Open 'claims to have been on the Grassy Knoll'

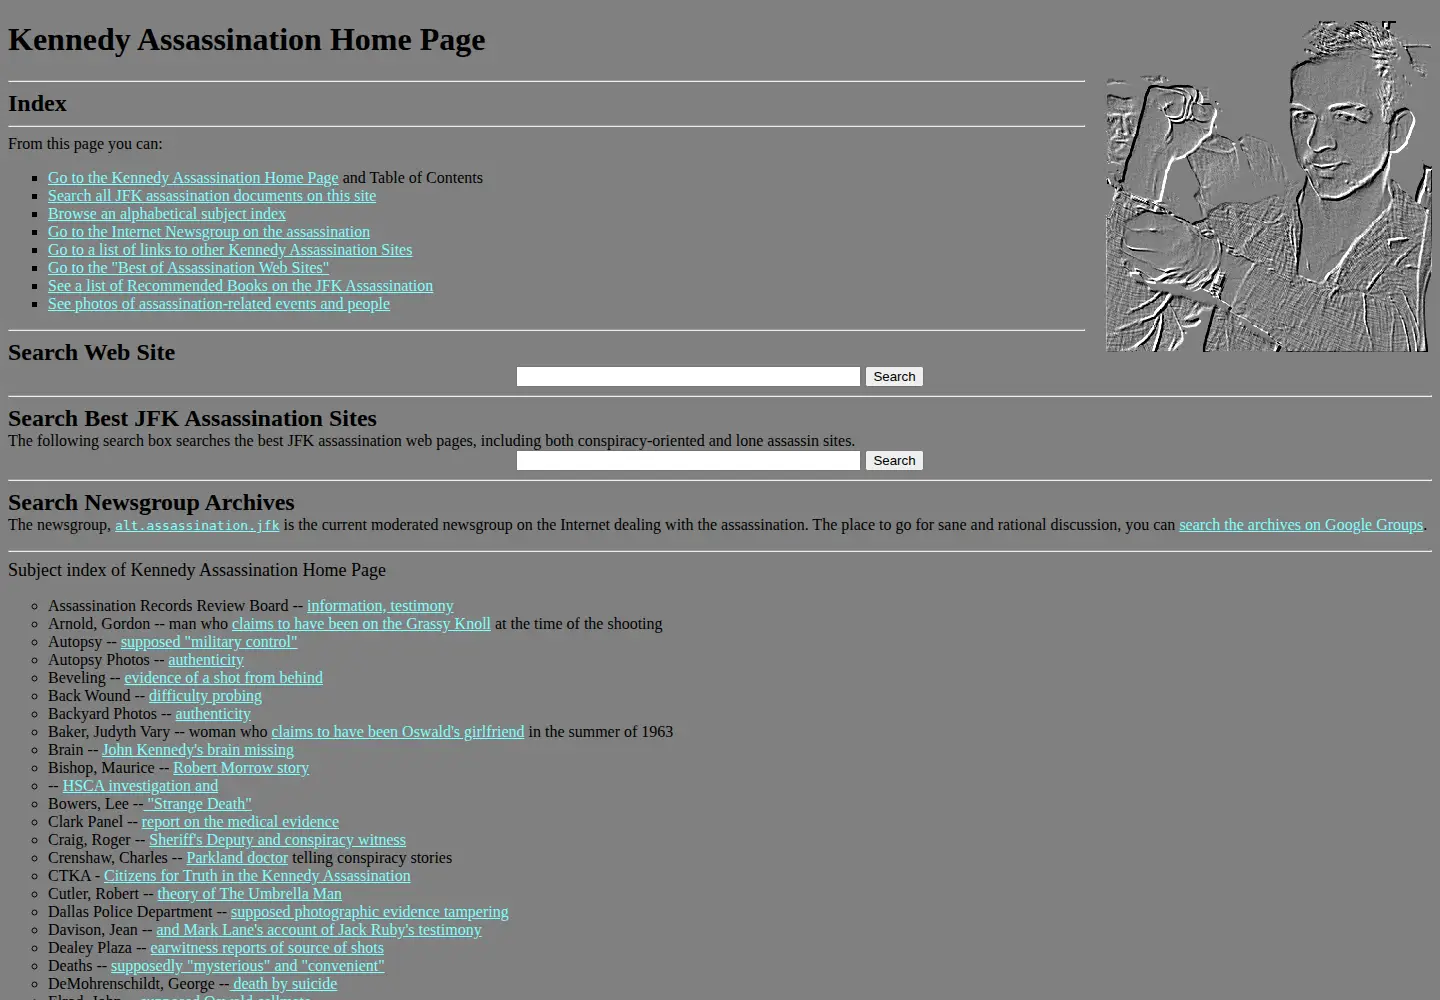(361, 624)
